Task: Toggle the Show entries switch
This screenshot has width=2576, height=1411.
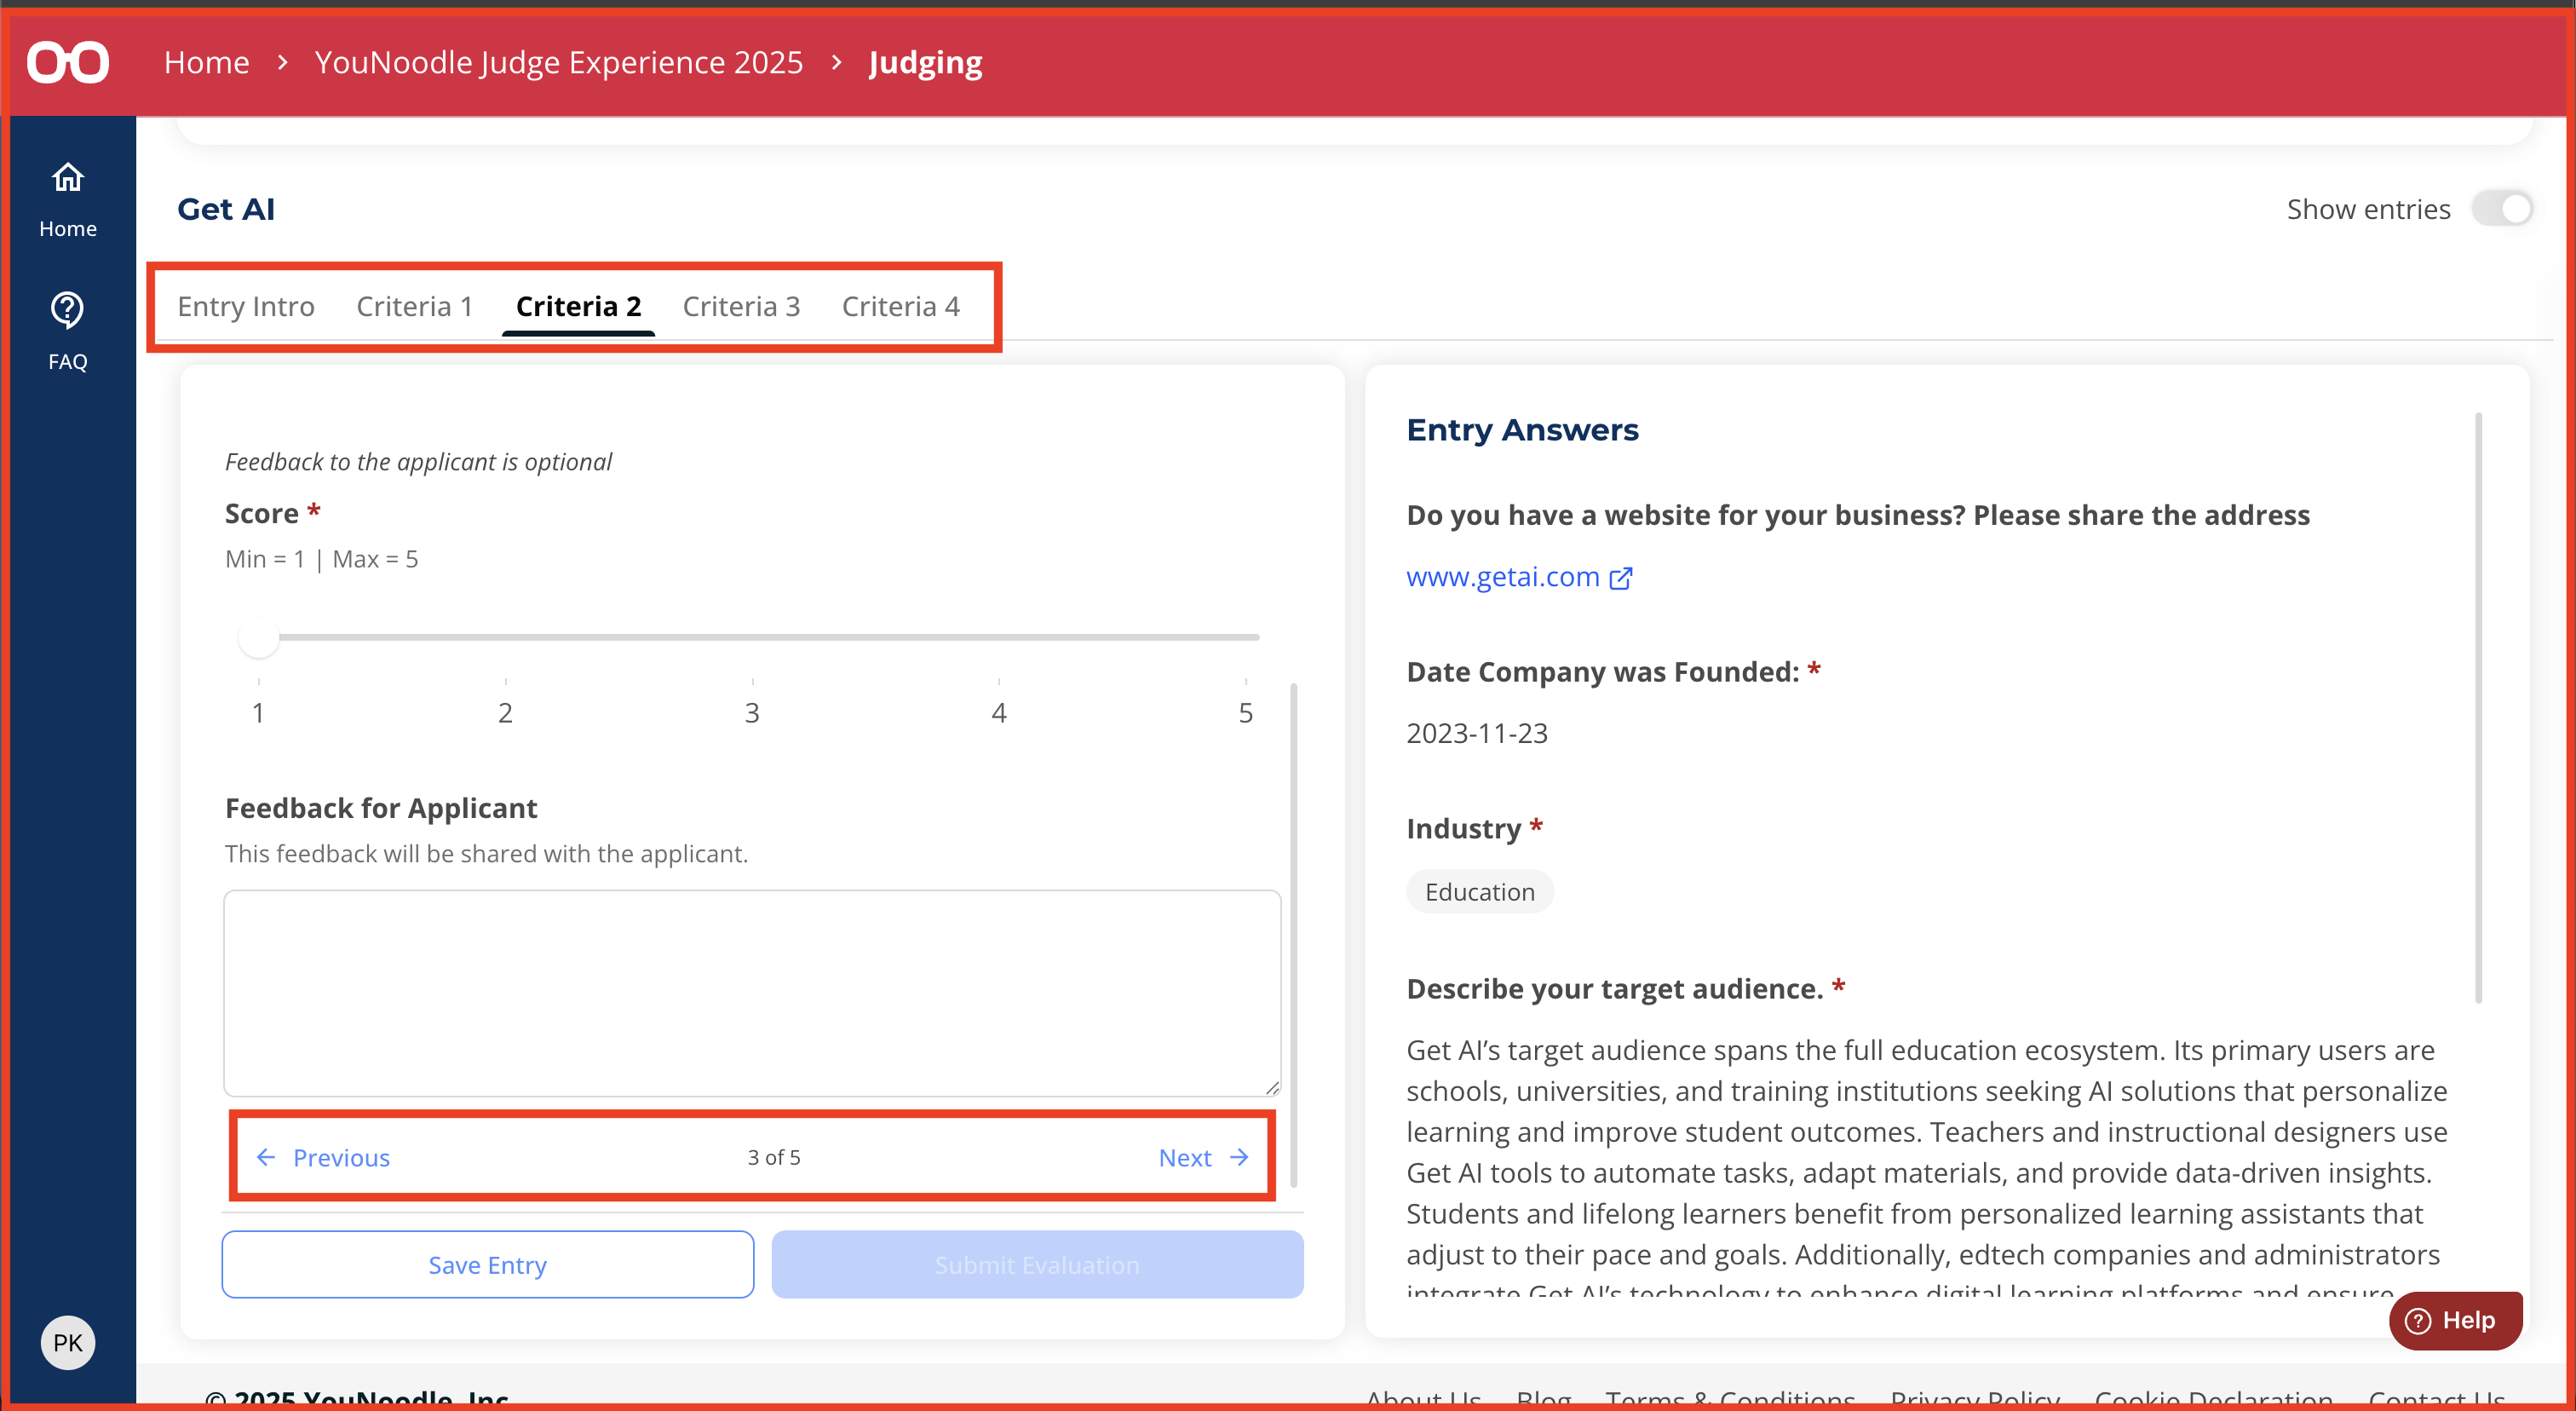Action: tap(2502, 209)
